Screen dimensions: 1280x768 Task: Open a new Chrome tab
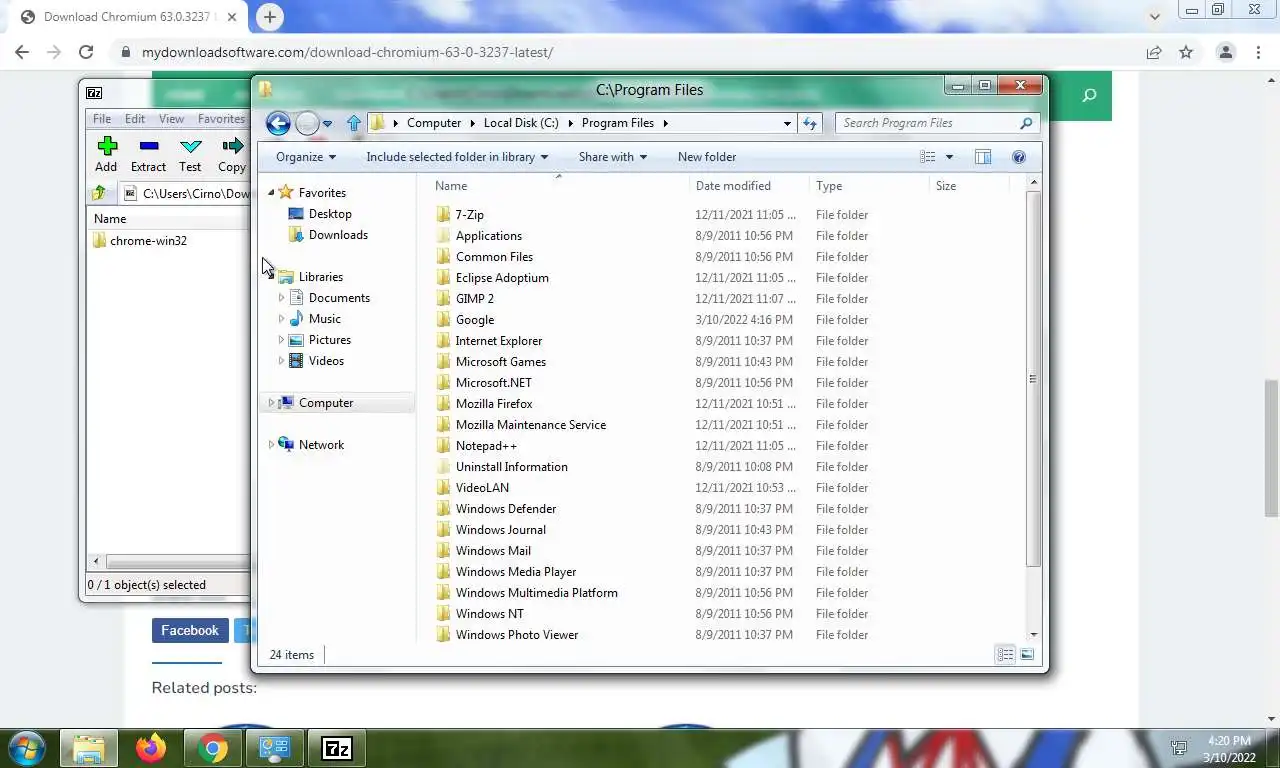click(270, 16)
